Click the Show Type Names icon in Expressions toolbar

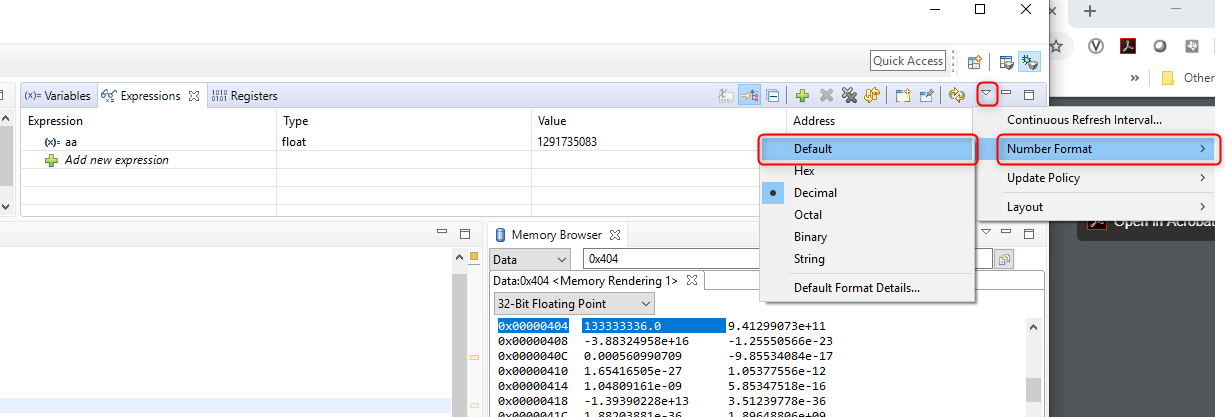[x=727, y=96]
